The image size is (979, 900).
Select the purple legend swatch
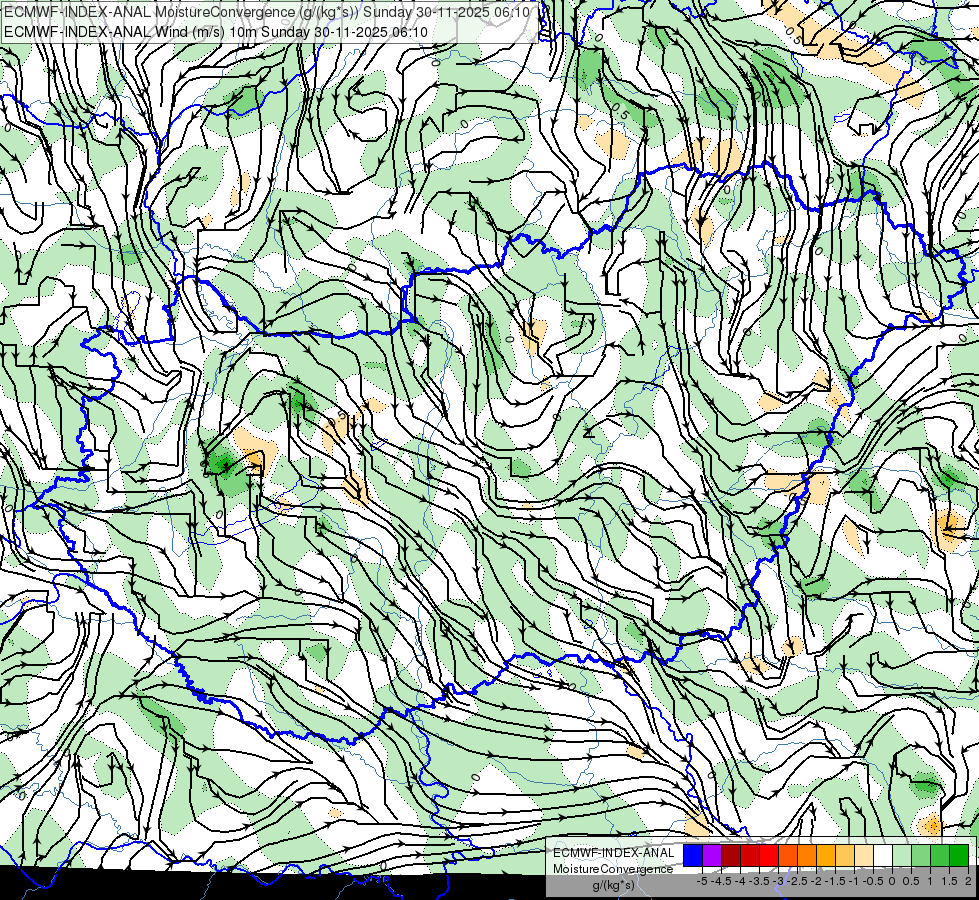pyautogui.click(x=712, y=856)
